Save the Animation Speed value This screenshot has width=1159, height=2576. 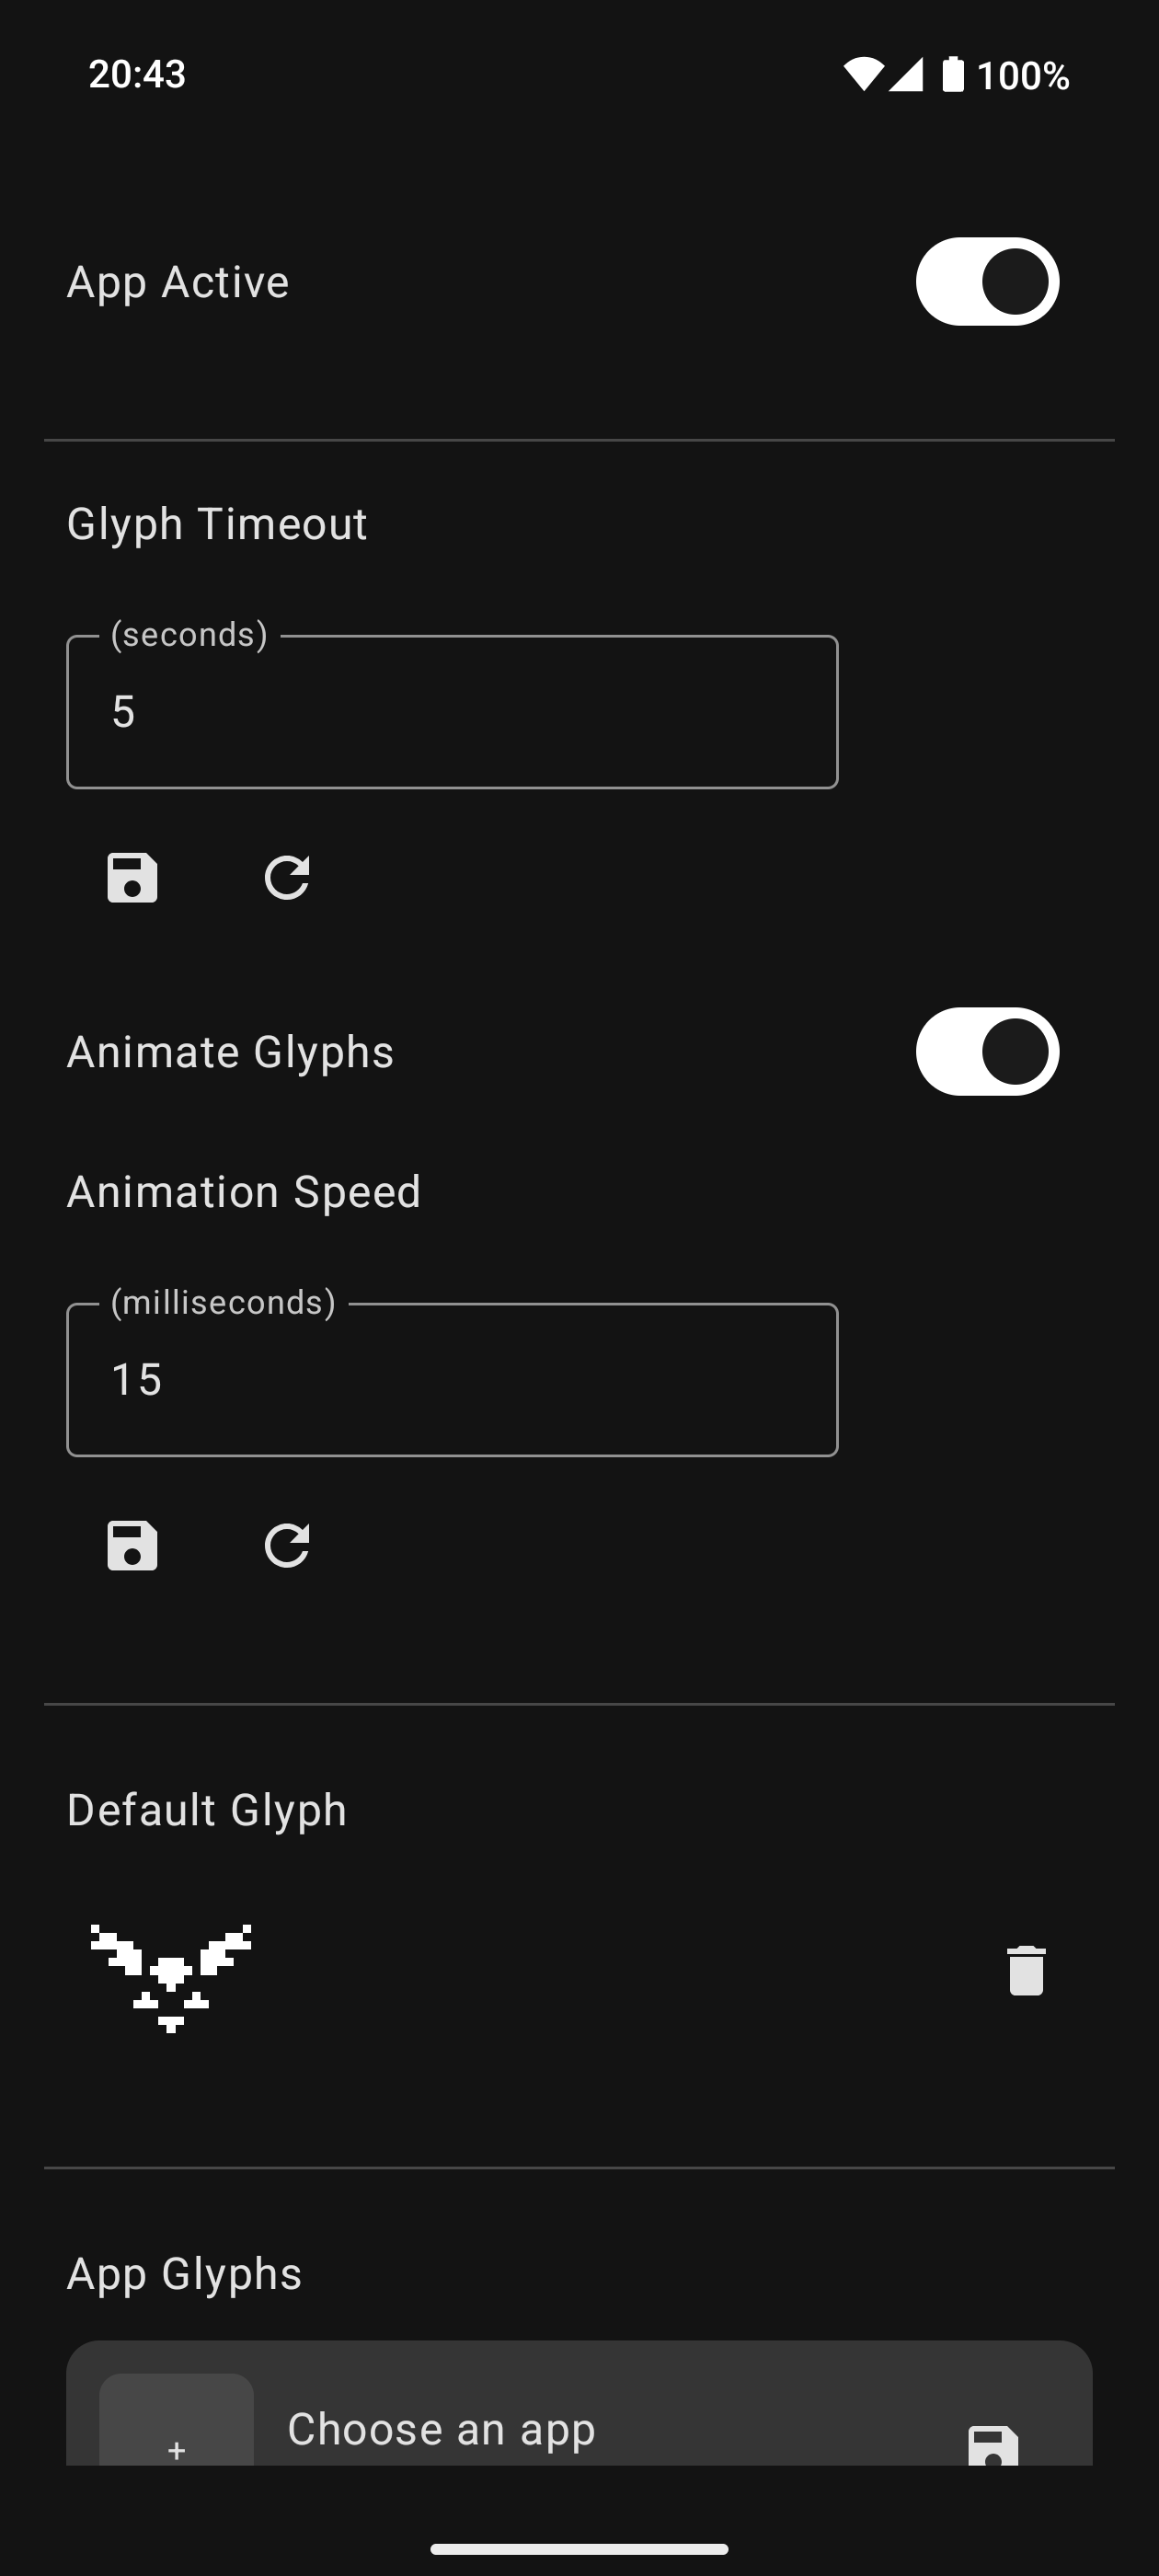(x=132, y=1546)
